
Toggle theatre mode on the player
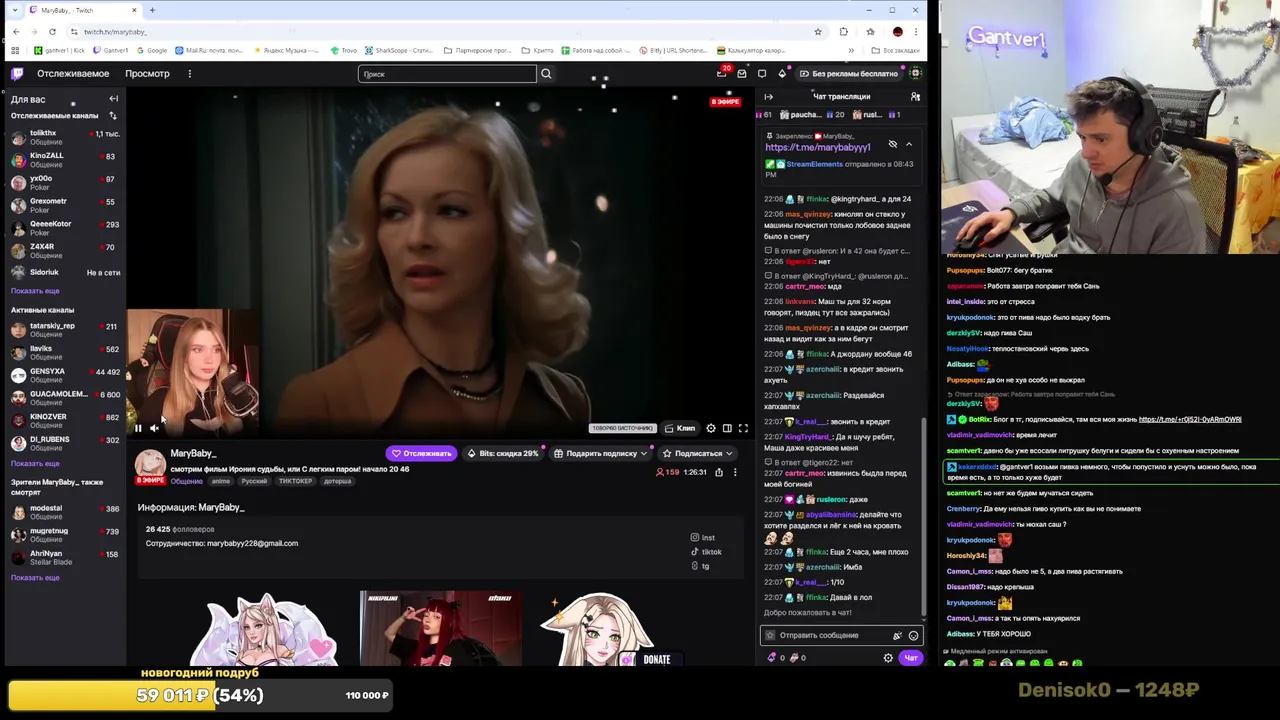point(727,428)
